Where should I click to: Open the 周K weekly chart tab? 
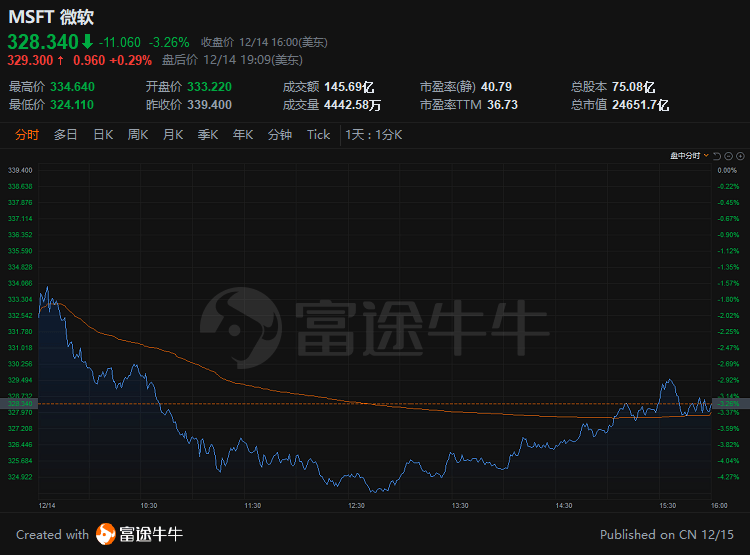click(x=138, y=135)
